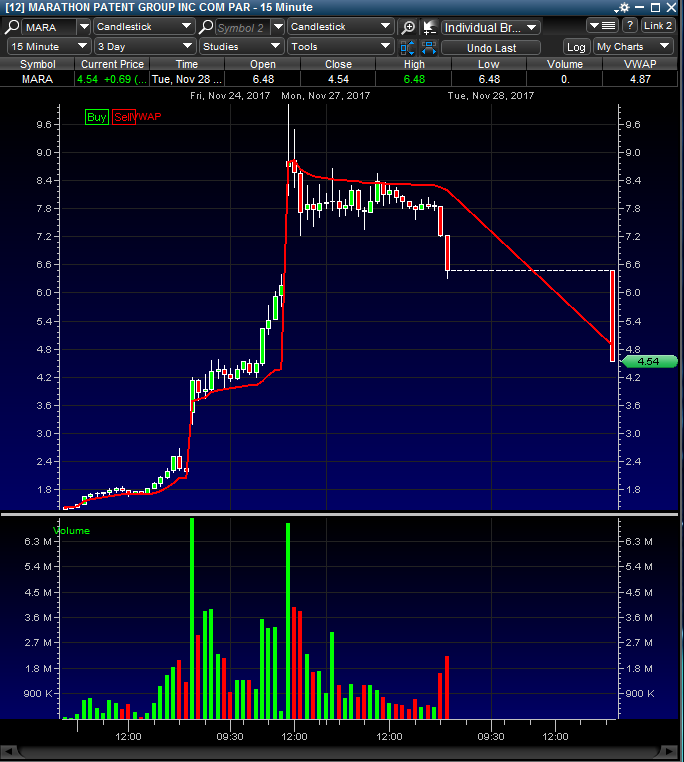The image size is (684, 762).
Task: Click the green Buy button on chart
Action: click(96, 117)
